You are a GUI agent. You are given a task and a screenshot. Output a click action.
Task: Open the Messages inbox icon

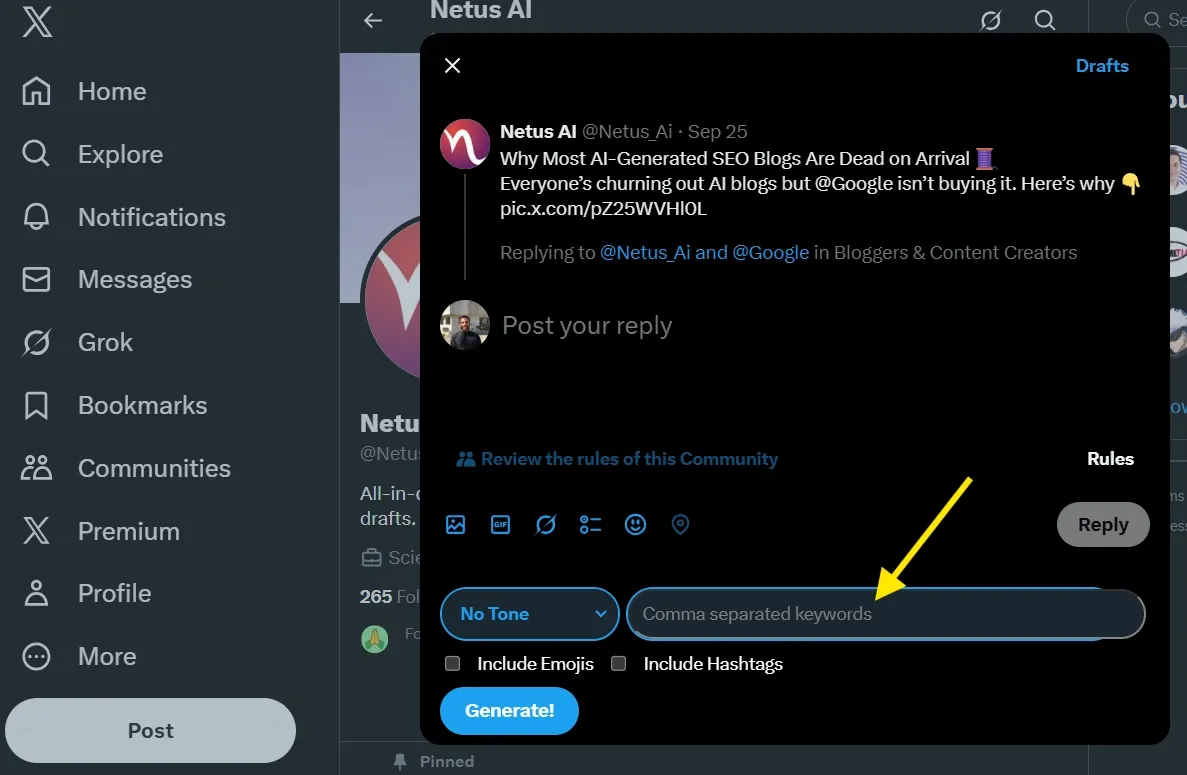tap(134, 280)
